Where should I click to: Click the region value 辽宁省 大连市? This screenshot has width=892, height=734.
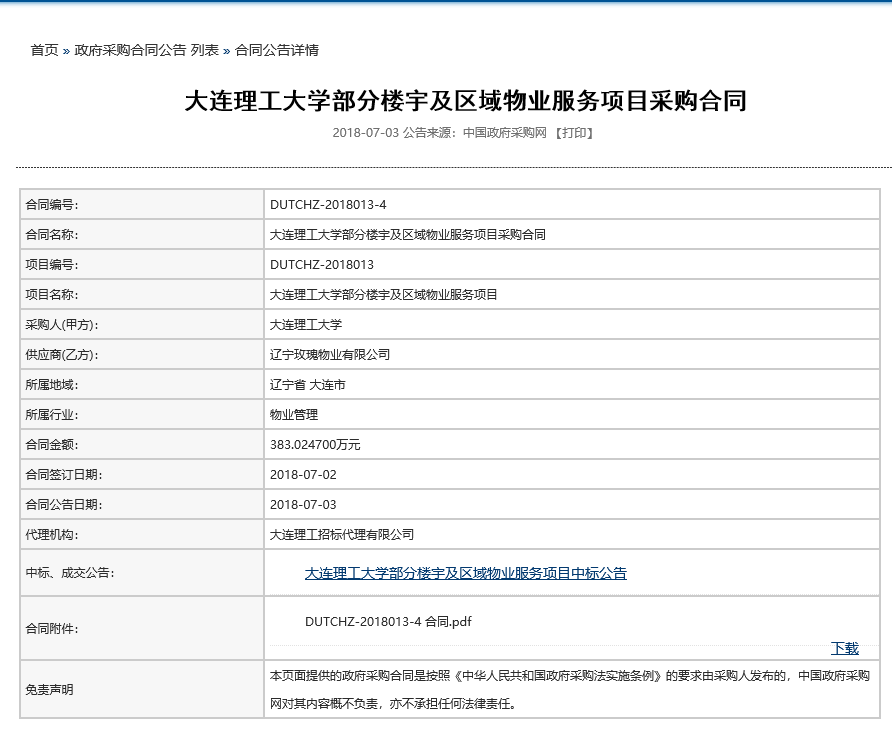307,385
